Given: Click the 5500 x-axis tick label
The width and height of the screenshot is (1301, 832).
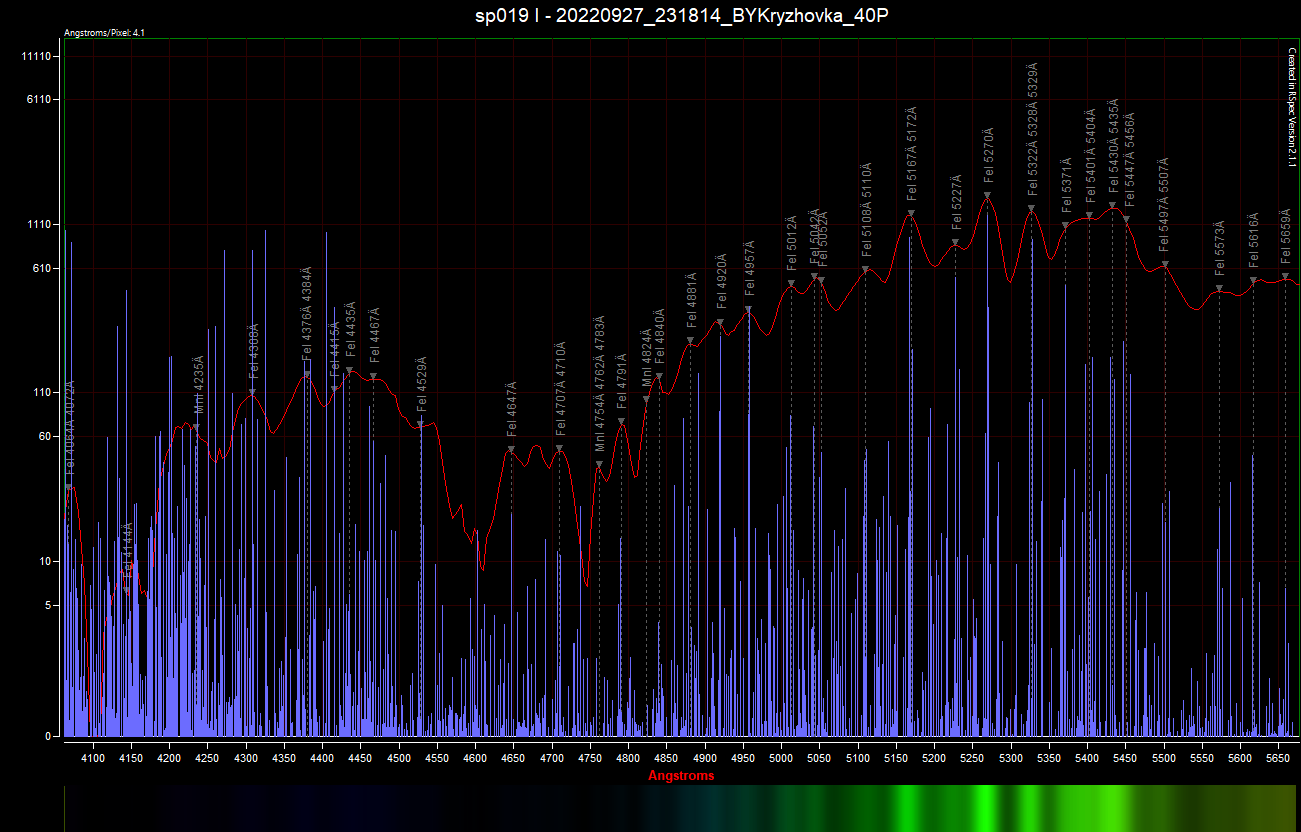Looking at the screenshot, I should (x=1164, y=759).
